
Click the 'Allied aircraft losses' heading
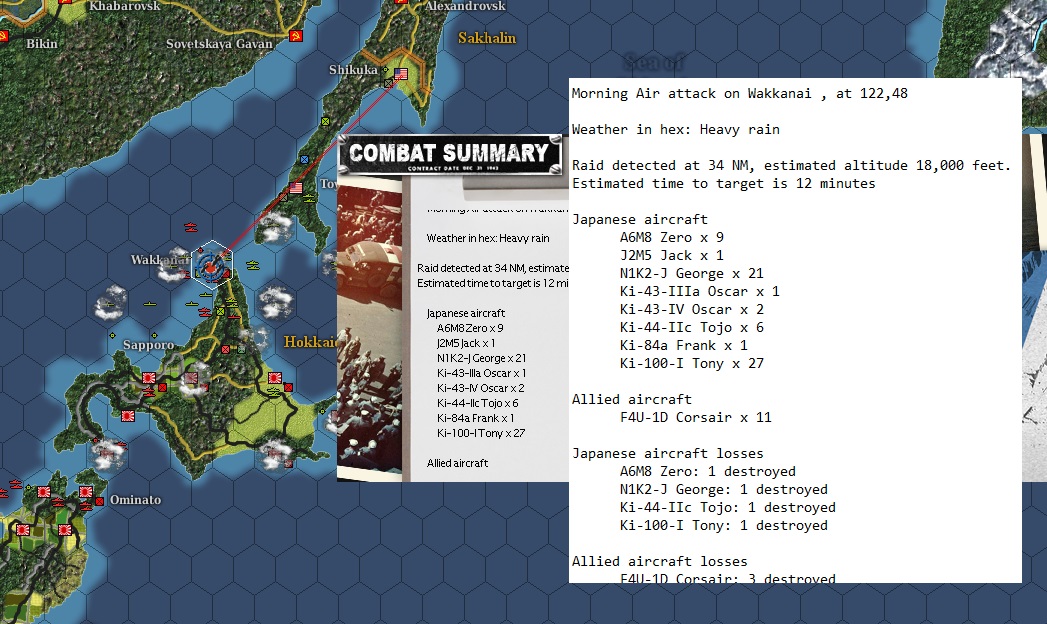click(660, 562)
